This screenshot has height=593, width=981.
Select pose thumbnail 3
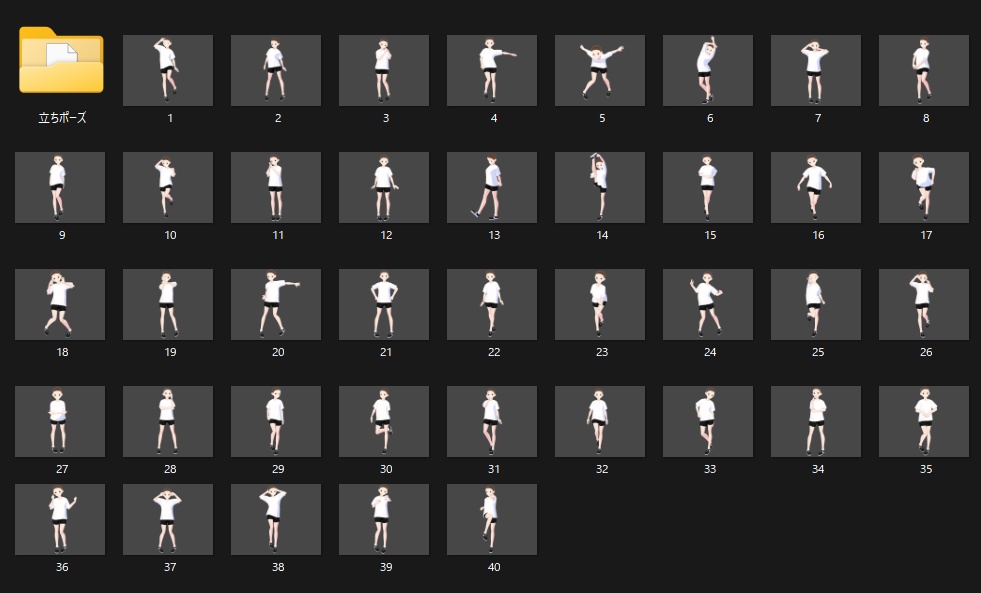click(x=384, y=70)
